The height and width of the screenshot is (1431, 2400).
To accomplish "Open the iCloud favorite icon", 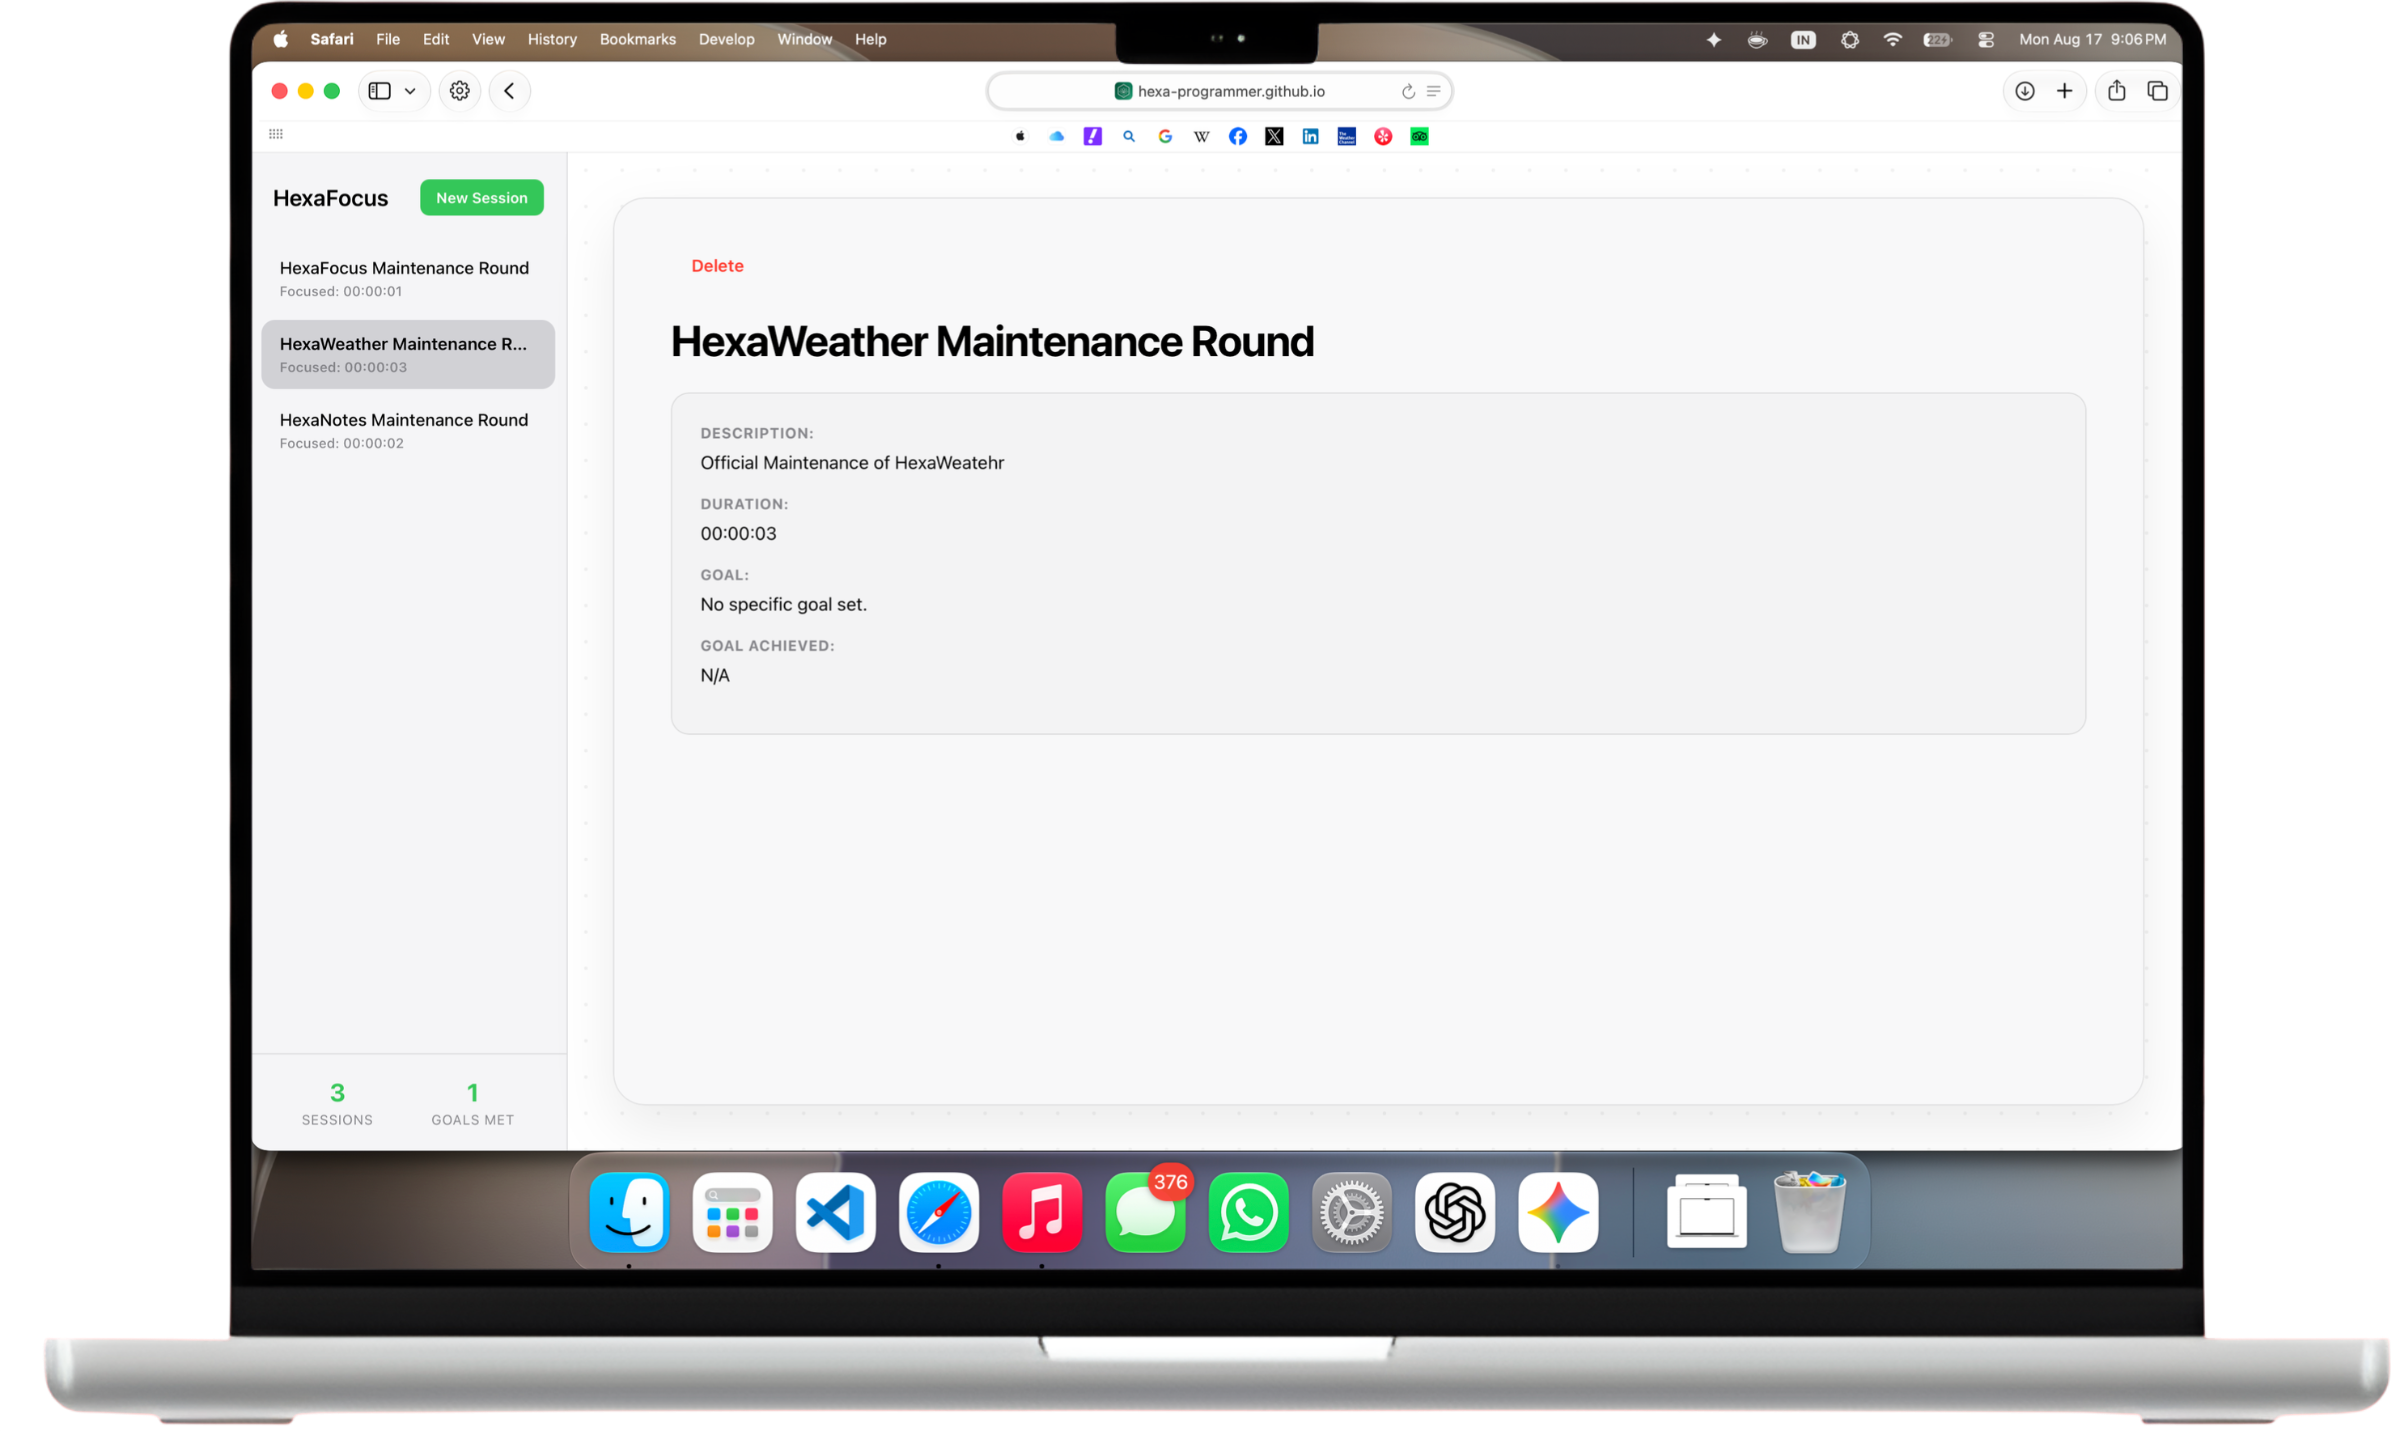I will 1056,136.
